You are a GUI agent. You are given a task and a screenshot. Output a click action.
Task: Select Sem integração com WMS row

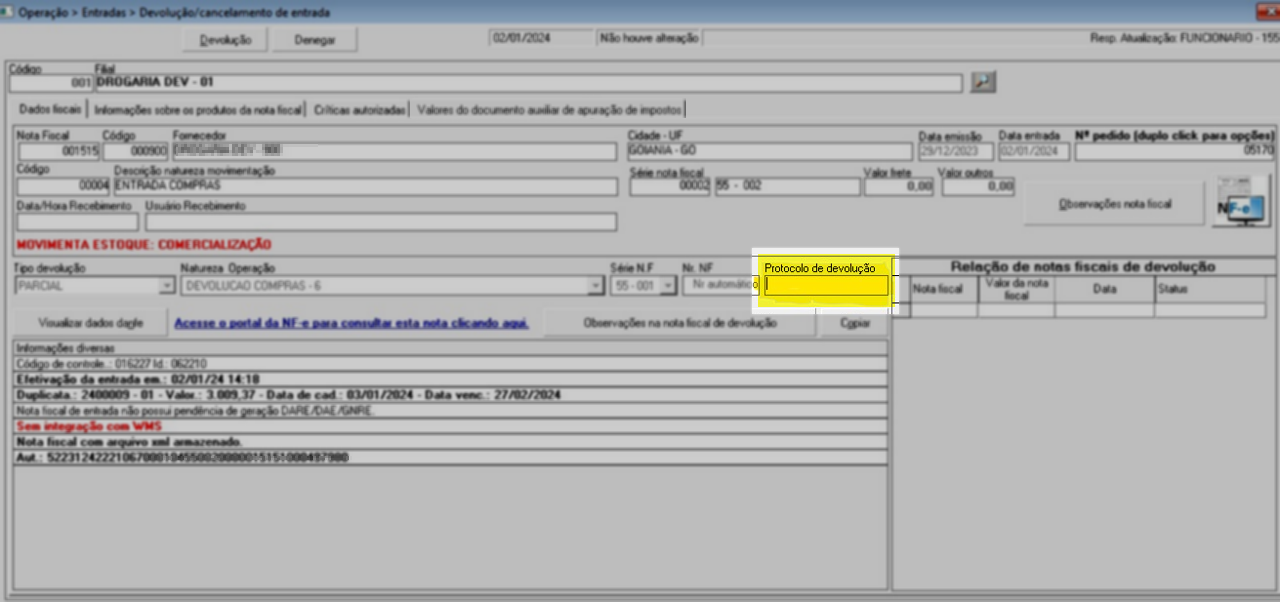click(450, 426)
